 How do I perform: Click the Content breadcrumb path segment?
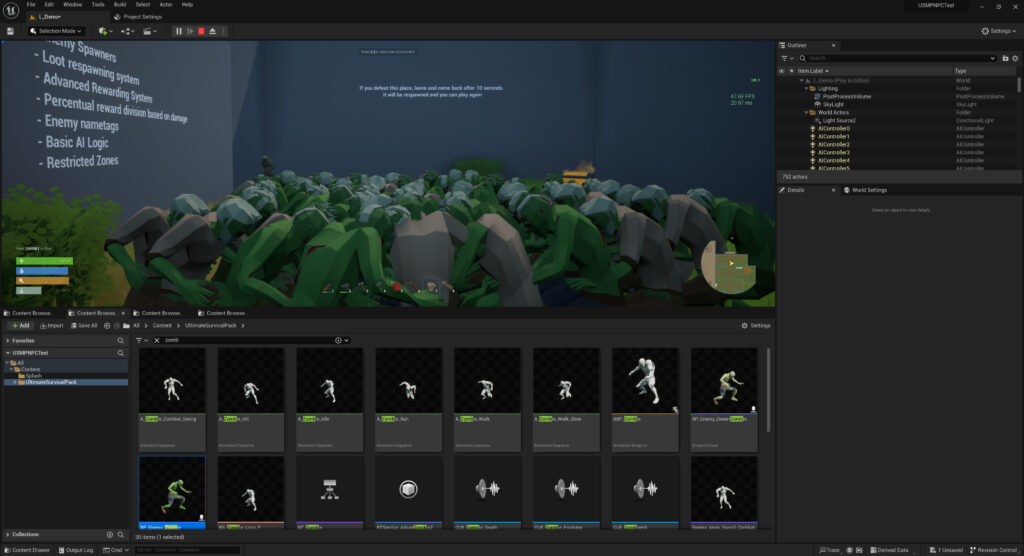(162, 325)
